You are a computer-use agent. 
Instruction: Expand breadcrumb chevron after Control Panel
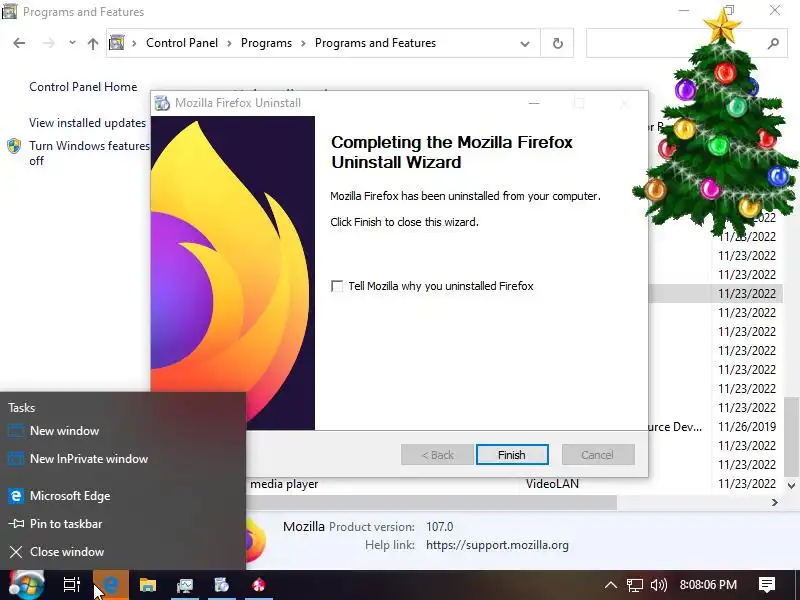pos(230,43)
